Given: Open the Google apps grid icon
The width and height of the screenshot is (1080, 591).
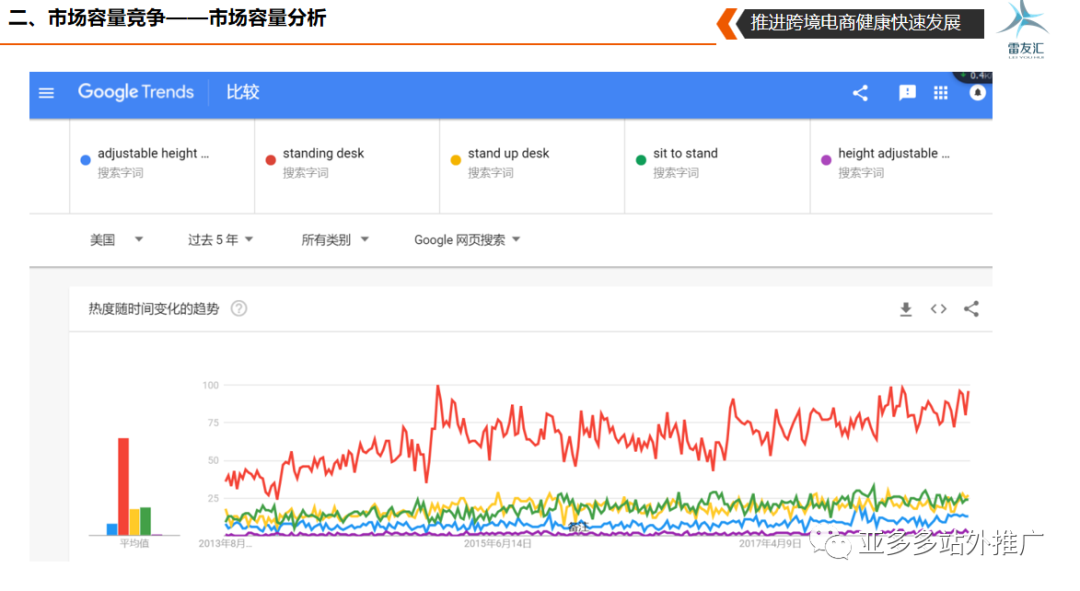Looking at the screenshot, I should point(940,93).
